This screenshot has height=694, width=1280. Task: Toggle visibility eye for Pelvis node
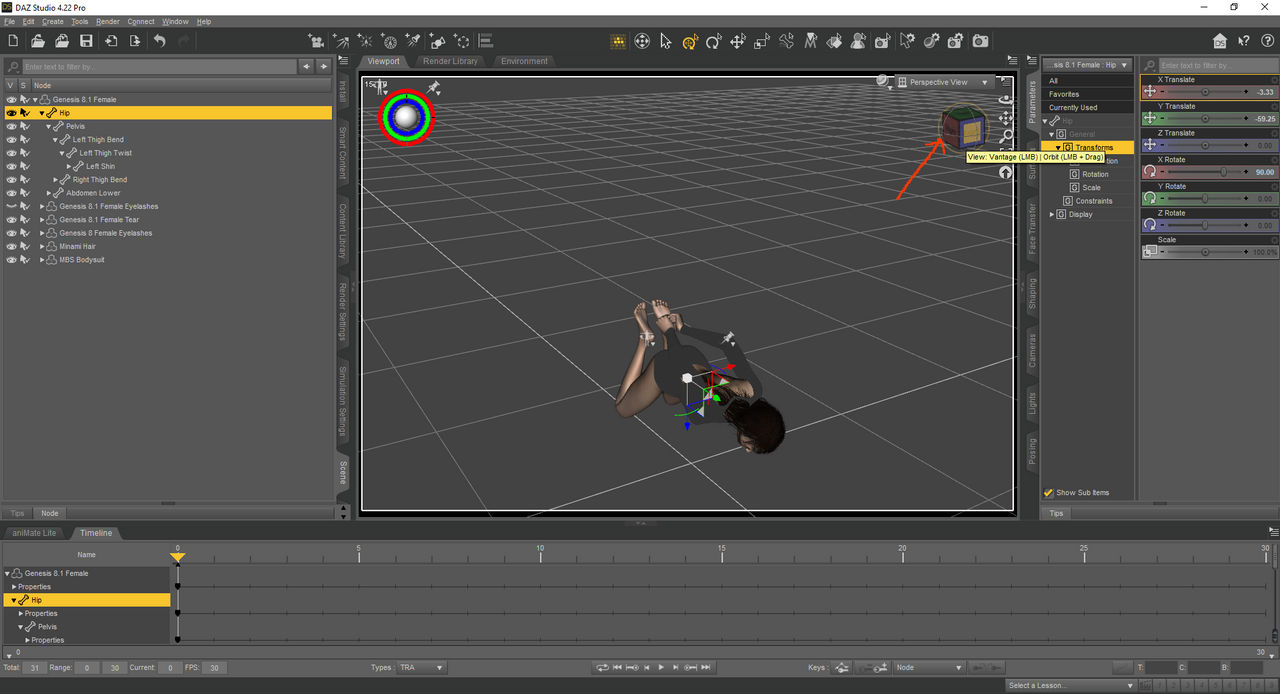pos(11,127)
